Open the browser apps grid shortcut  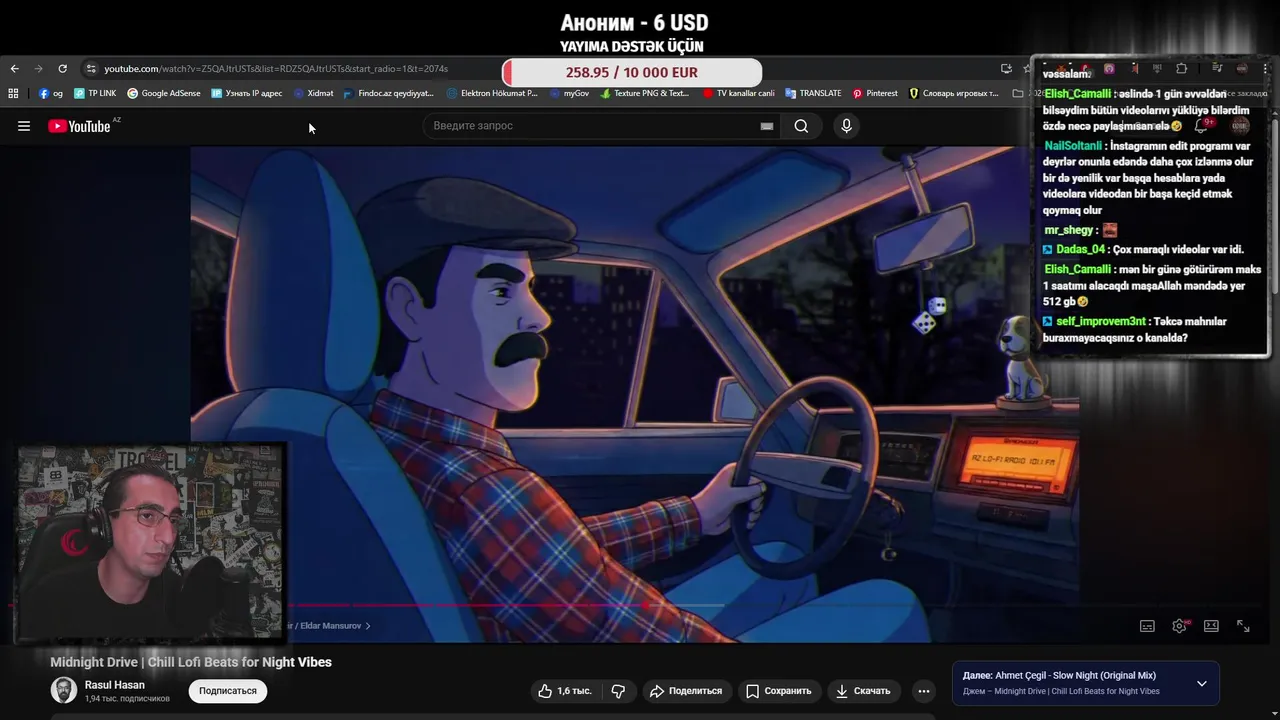click(x=13, y=93)
